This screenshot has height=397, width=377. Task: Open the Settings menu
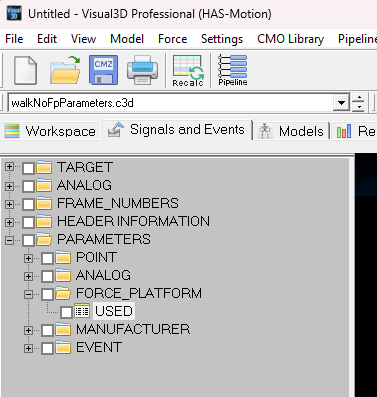tap(222, 39)
